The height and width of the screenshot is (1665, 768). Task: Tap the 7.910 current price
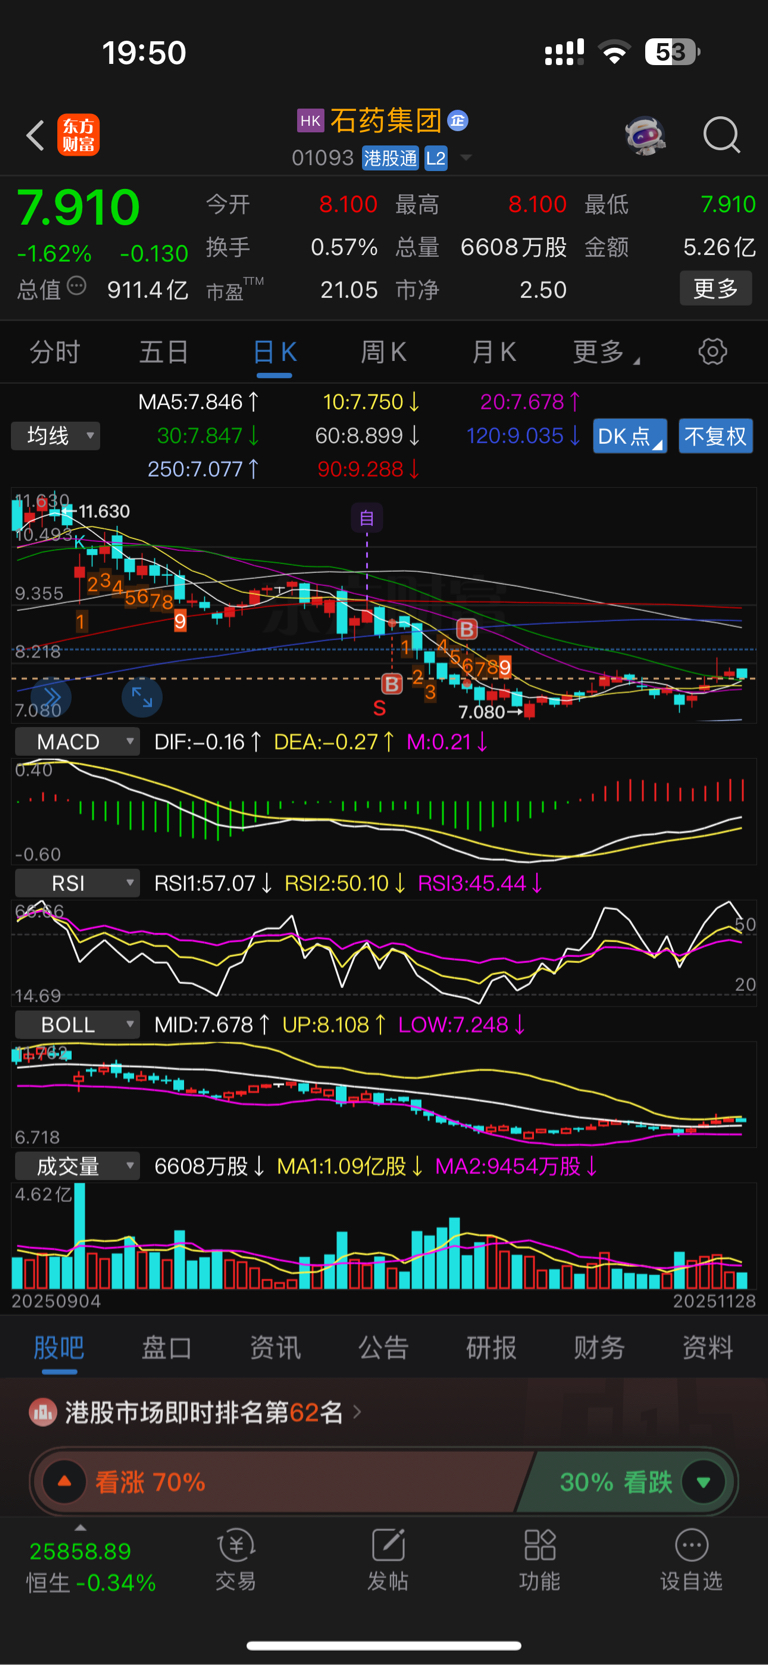tap(78, 208)
